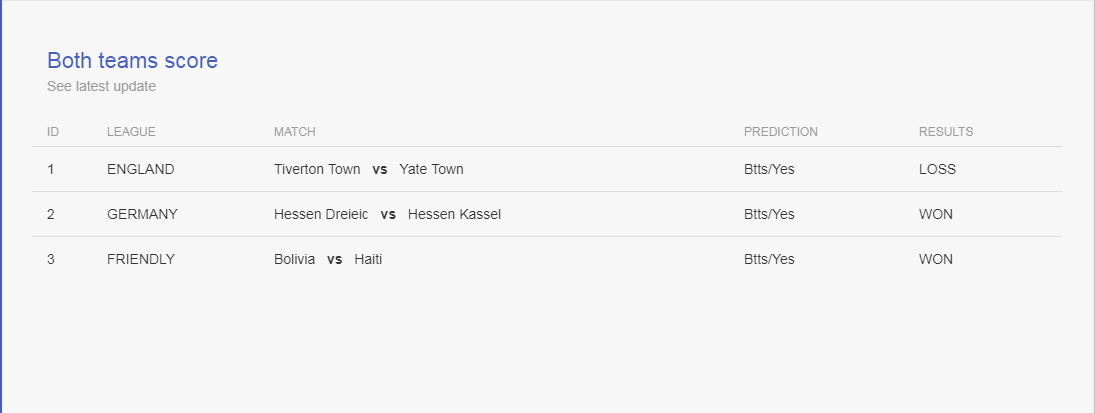This screenshot has width=1095, height=413.
Task: Click Tiverton Town team name
Action: [x=317, y=170]
